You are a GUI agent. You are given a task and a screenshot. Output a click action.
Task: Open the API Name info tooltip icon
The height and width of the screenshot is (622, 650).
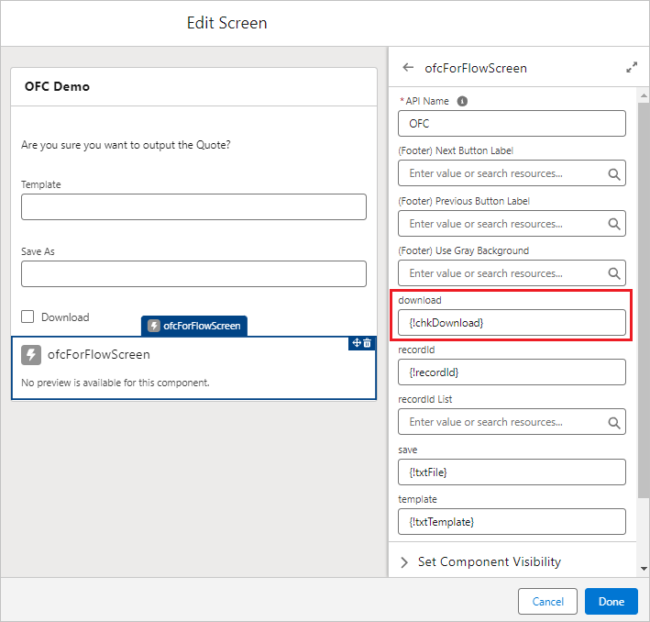point(462,101)
